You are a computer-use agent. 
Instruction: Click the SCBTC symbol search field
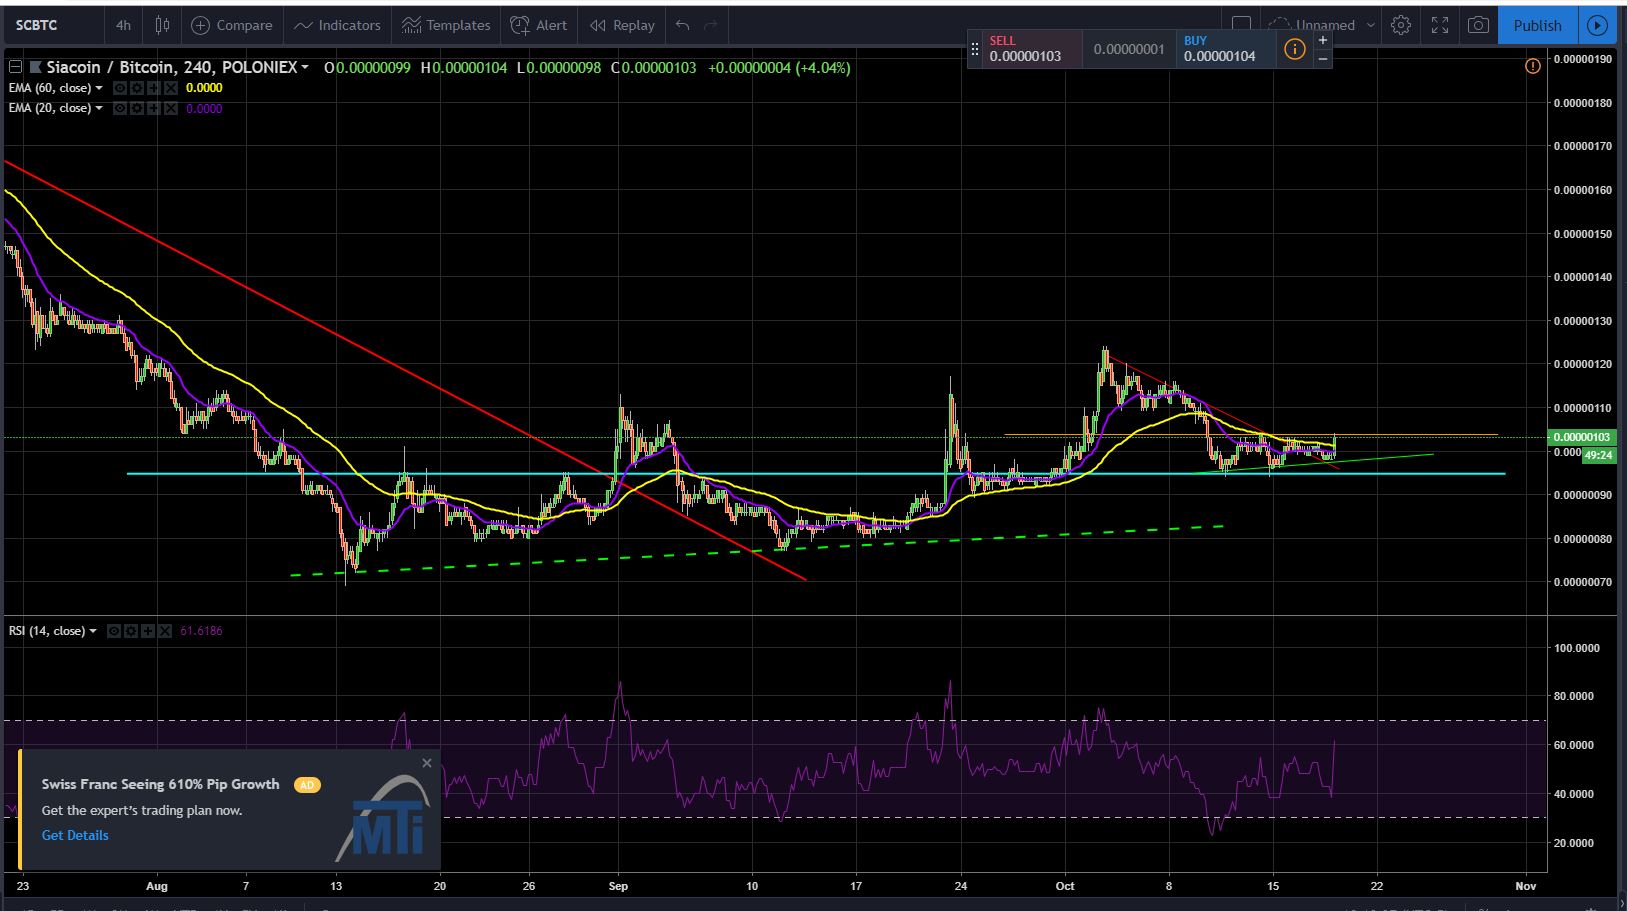click(x=52, y=25)
